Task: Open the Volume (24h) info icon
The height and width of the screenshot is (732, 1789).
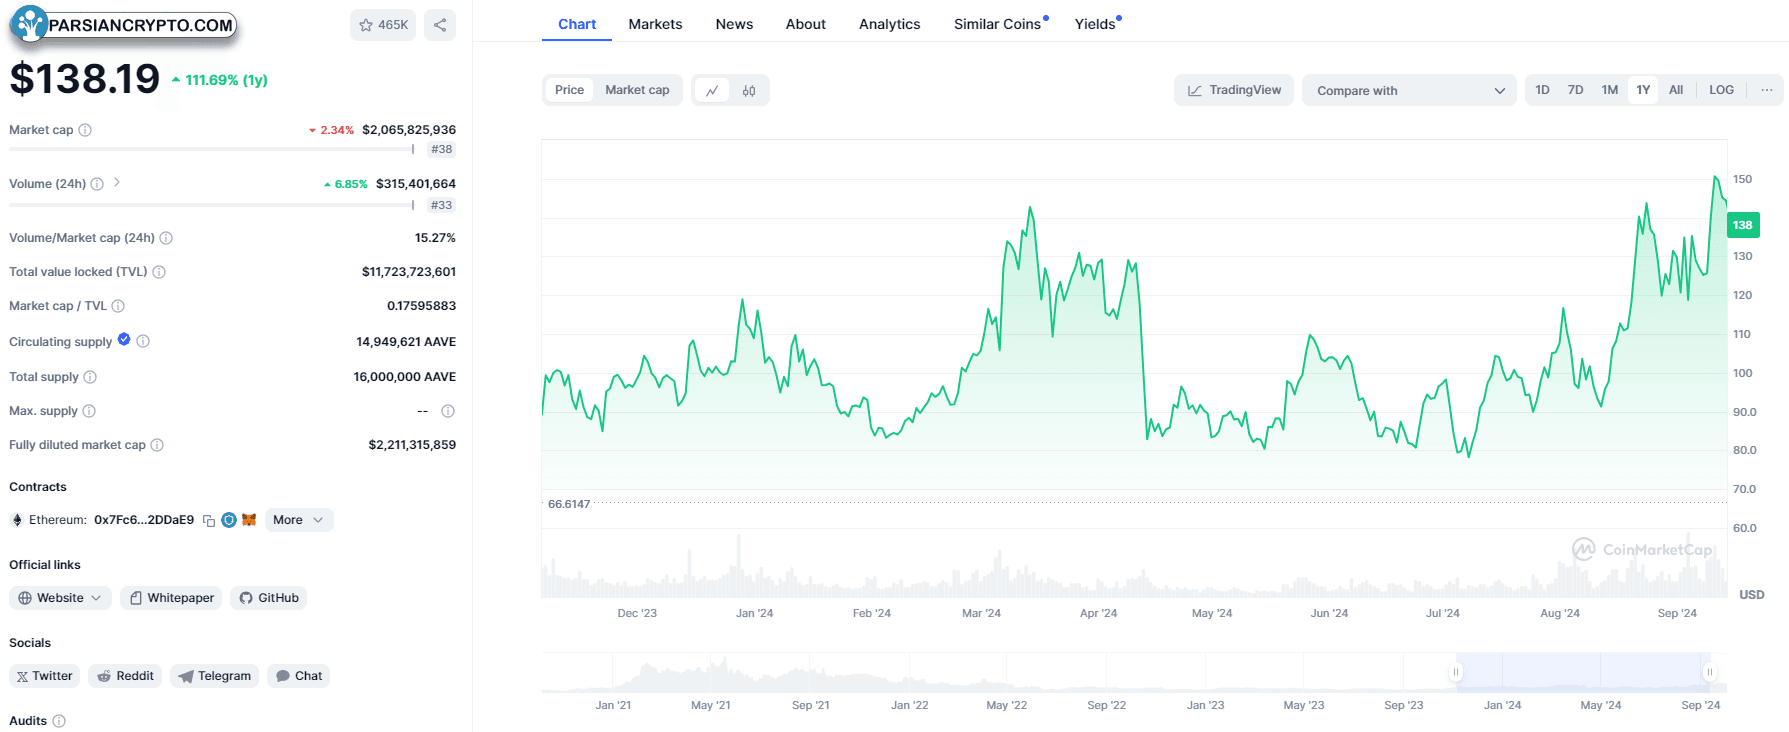Action: (x=97, y=184)
